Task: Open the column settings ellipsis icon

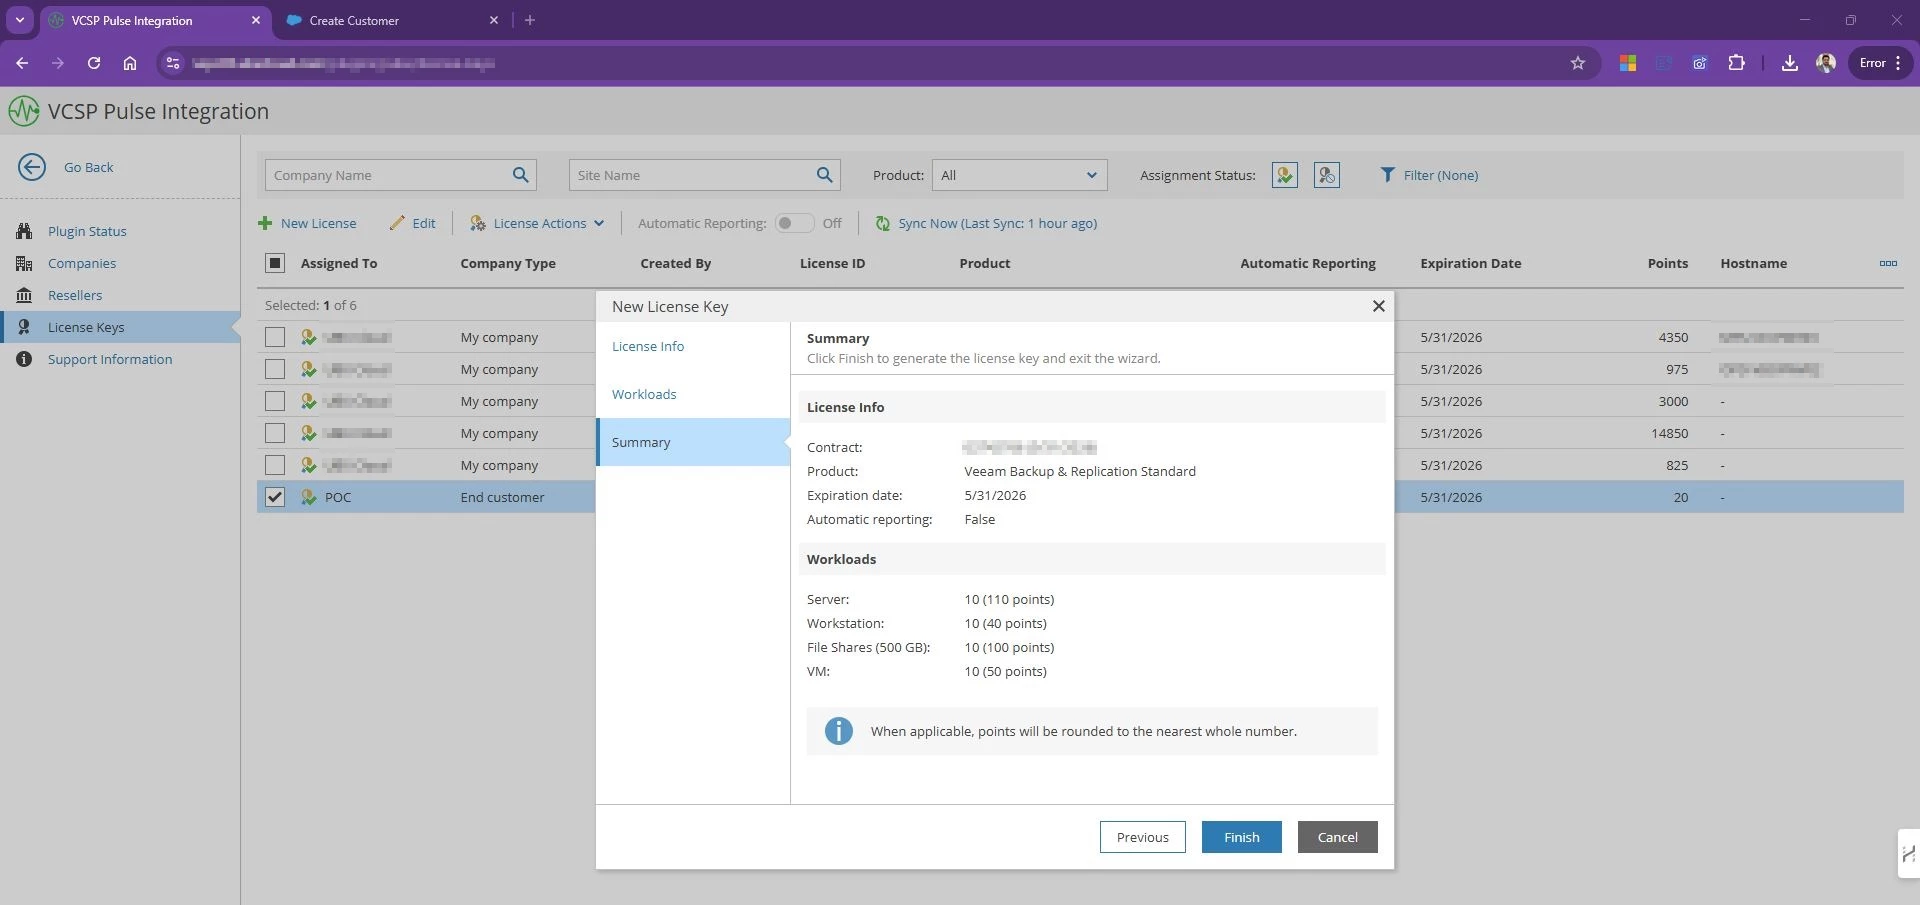Action: click(x=1887, y=264)
